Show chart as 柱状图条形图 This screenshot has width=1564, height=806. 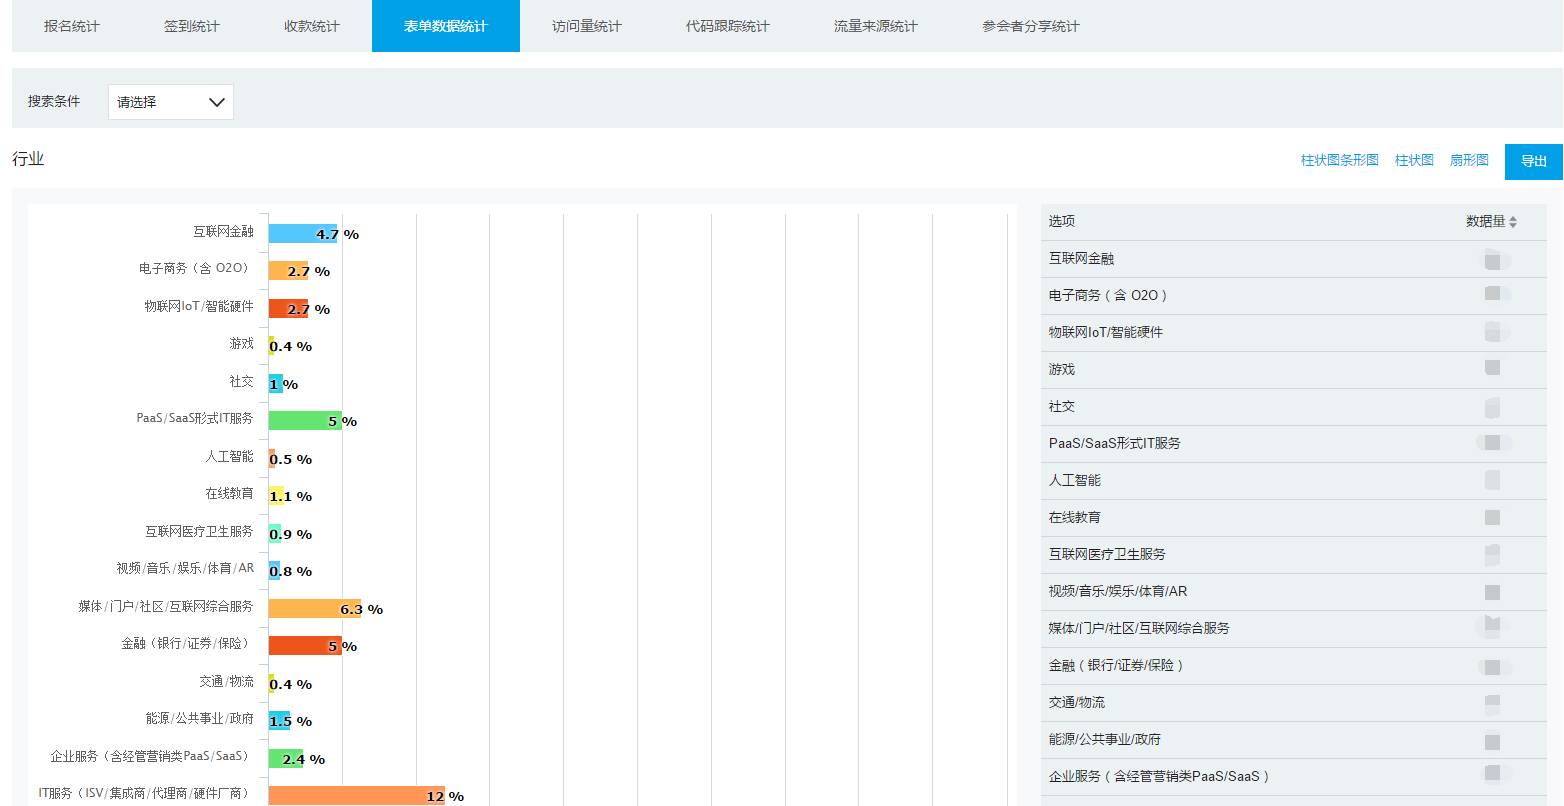tap(1340, 160)
